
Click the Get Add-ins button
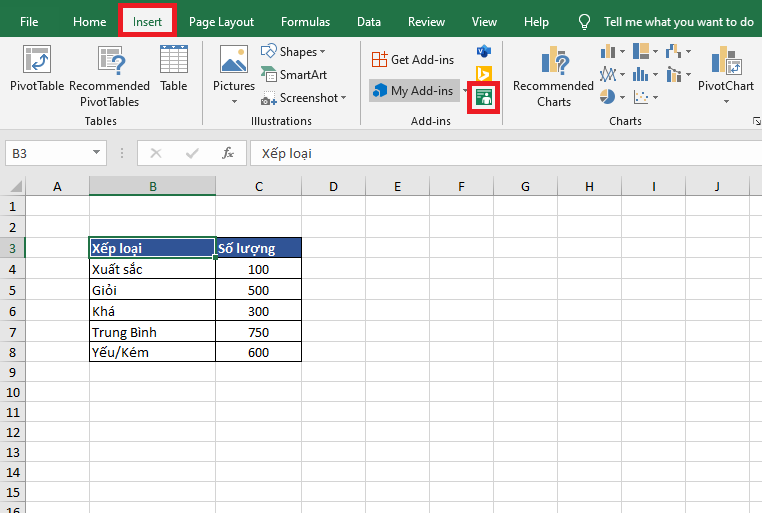coord(413,60)
